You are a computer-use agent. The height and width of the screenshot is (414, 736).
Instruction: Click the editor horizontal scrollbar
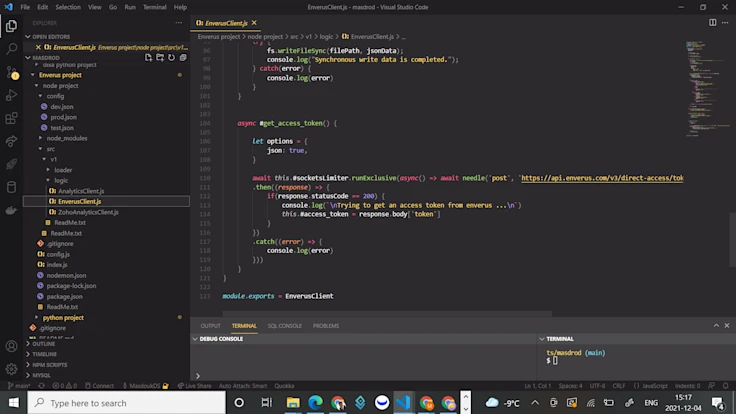pyautogui.click(x=387, y=312)
